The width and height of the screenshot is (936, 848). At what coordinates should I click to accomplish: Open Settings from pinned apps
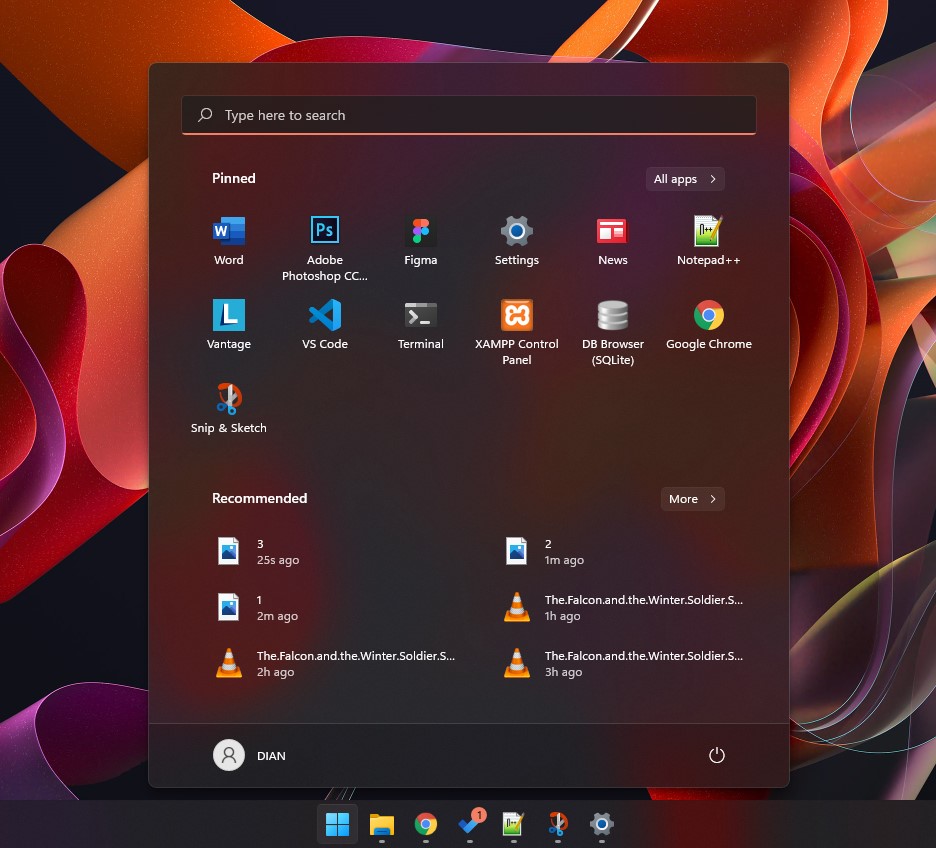pyautogui.click(x=516, y=240)
